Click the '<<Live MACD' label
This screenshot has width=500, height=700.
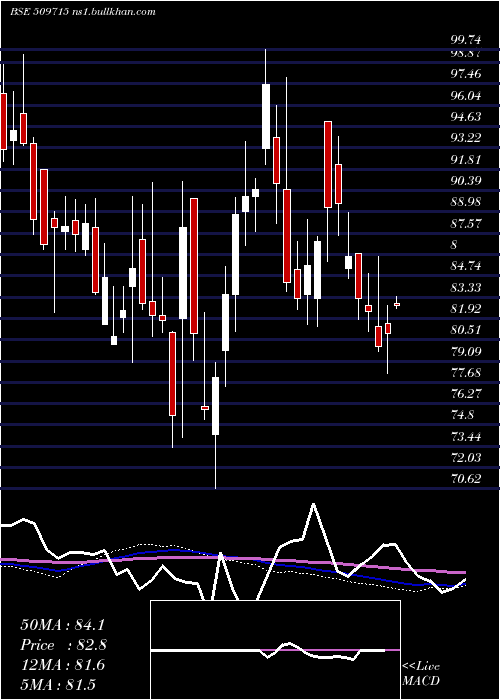(x=421, y=674)
